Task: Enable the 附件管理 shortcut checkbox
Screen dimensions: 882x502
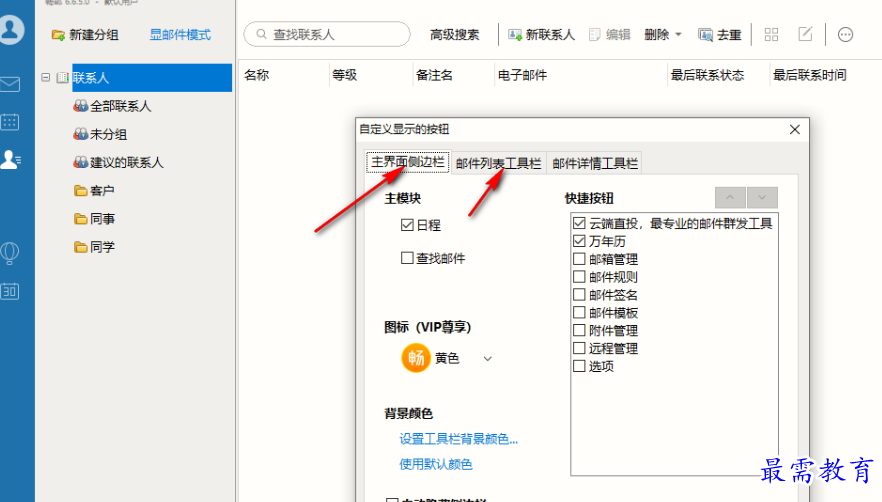Action: [579, 330]
